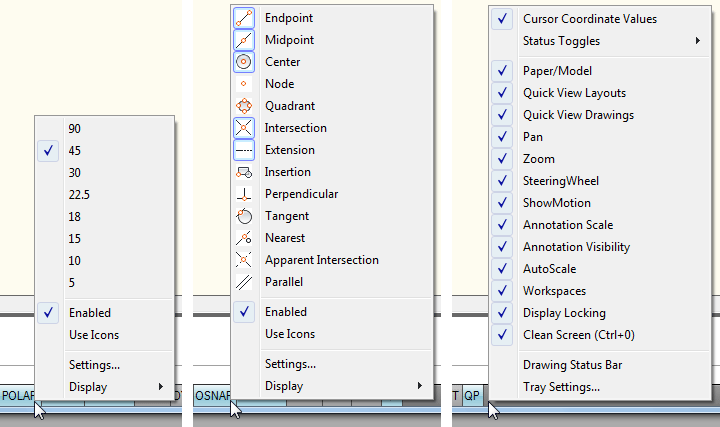Click the Tangent snap icon
The image size is (720, 427).
(x=244, y=216)
